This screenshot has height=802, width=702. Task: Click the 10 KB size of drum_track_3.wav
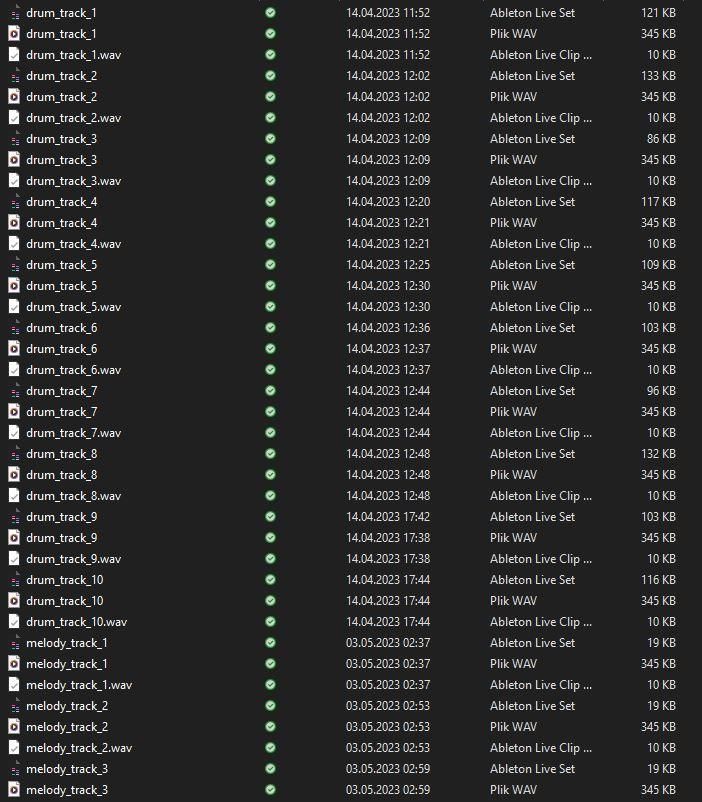[661, 181]
